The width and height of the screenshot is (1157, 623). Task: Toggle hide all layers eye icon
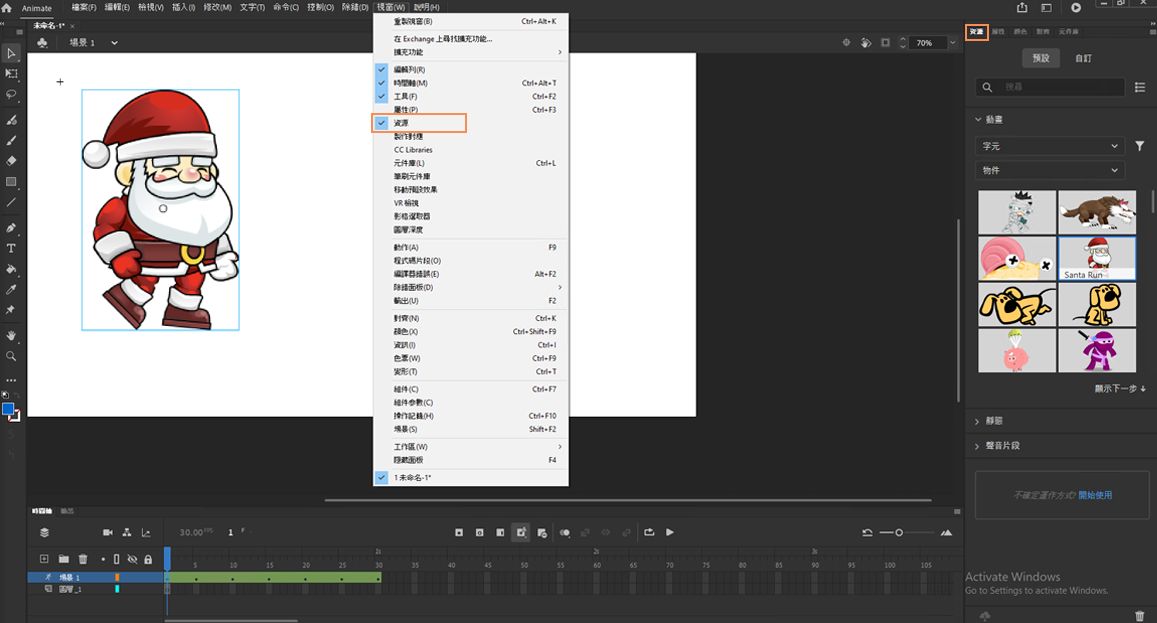132,560
